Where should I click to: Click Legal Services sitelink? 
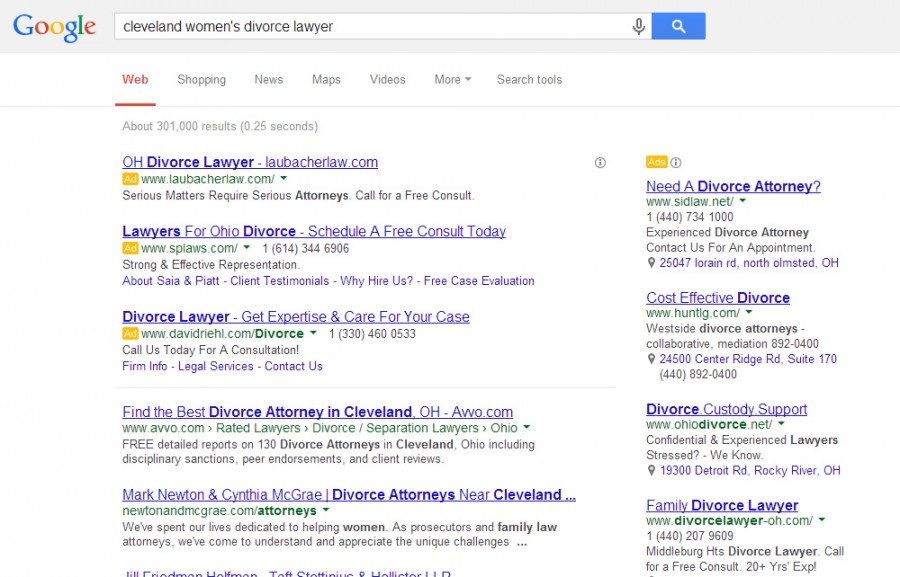215,366
